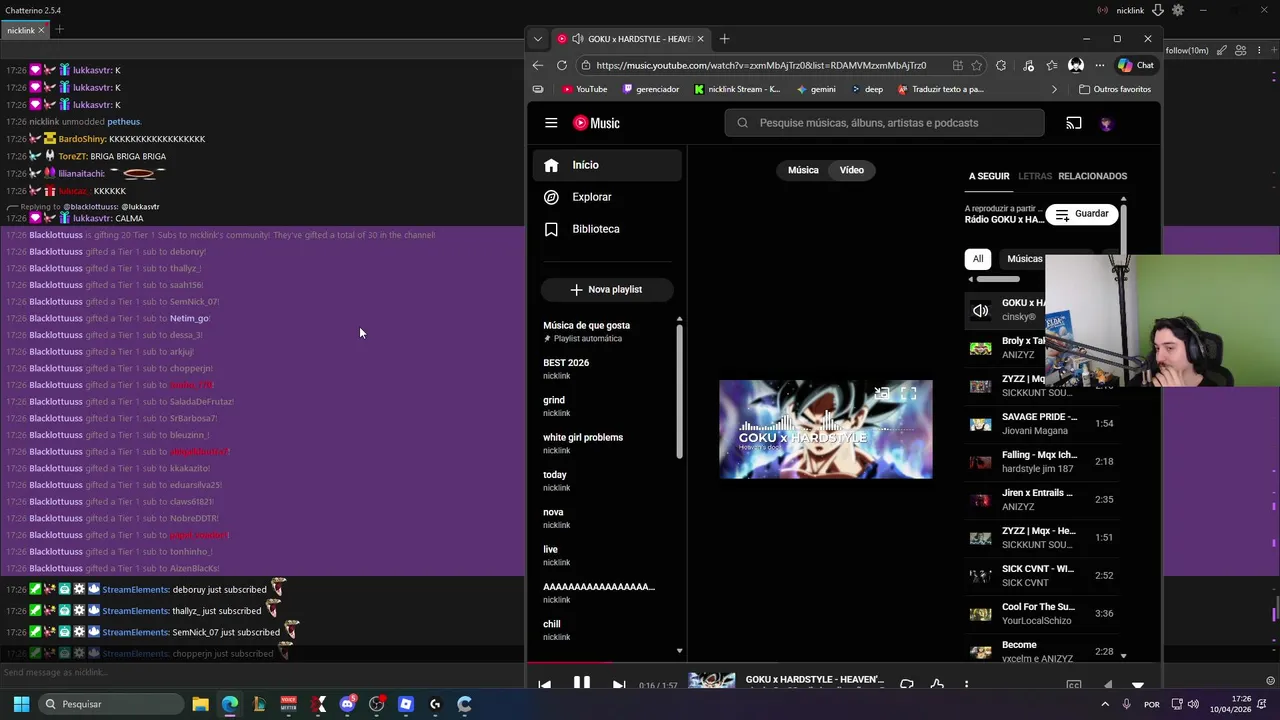The height and width of the screenshot is (720, 1280).
Task: Reload the page in Edge
Action: click(562, 65)
